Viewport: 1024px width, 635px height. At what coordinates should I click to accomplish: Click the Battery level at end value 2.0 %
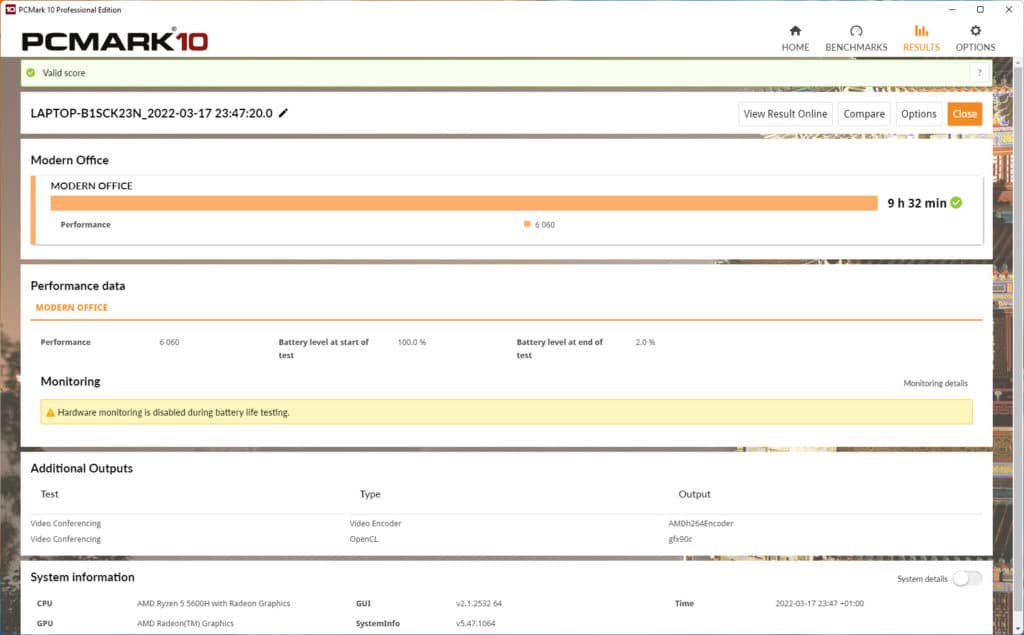pyautogui.click(x=645, y=342)
